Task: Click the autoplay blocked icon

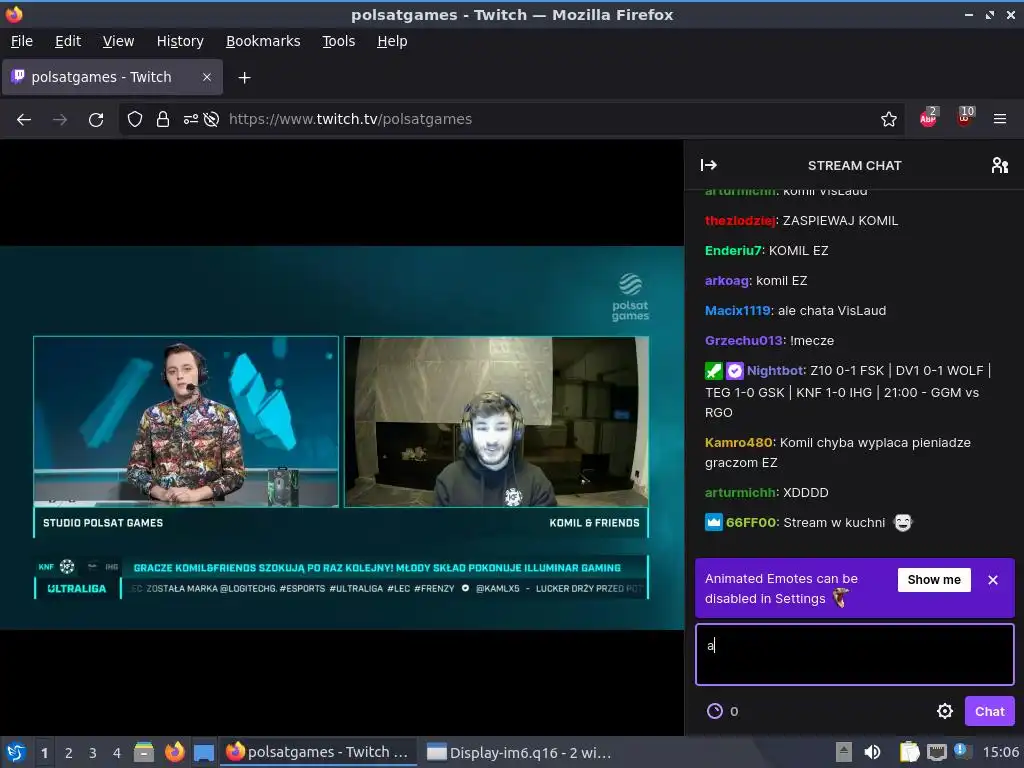Action: click(211, 120)
